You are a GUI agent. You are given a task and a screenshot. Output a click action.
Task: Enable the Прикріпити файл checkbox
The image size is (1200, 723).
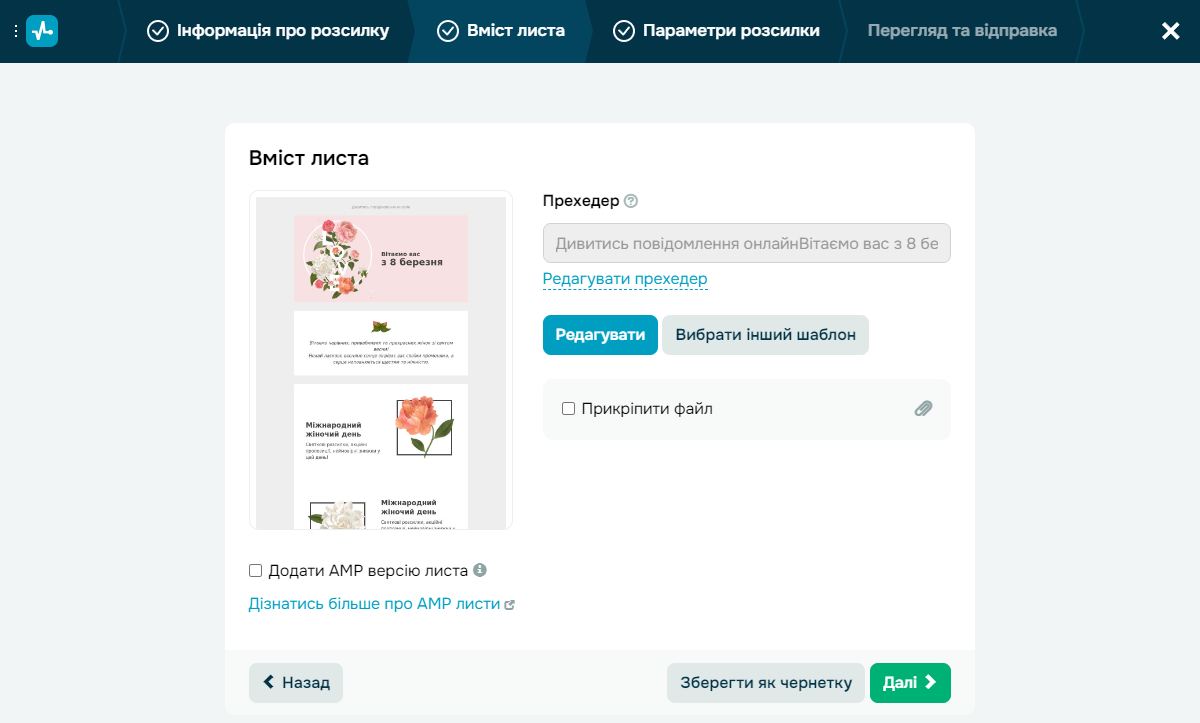click(568, 408)
